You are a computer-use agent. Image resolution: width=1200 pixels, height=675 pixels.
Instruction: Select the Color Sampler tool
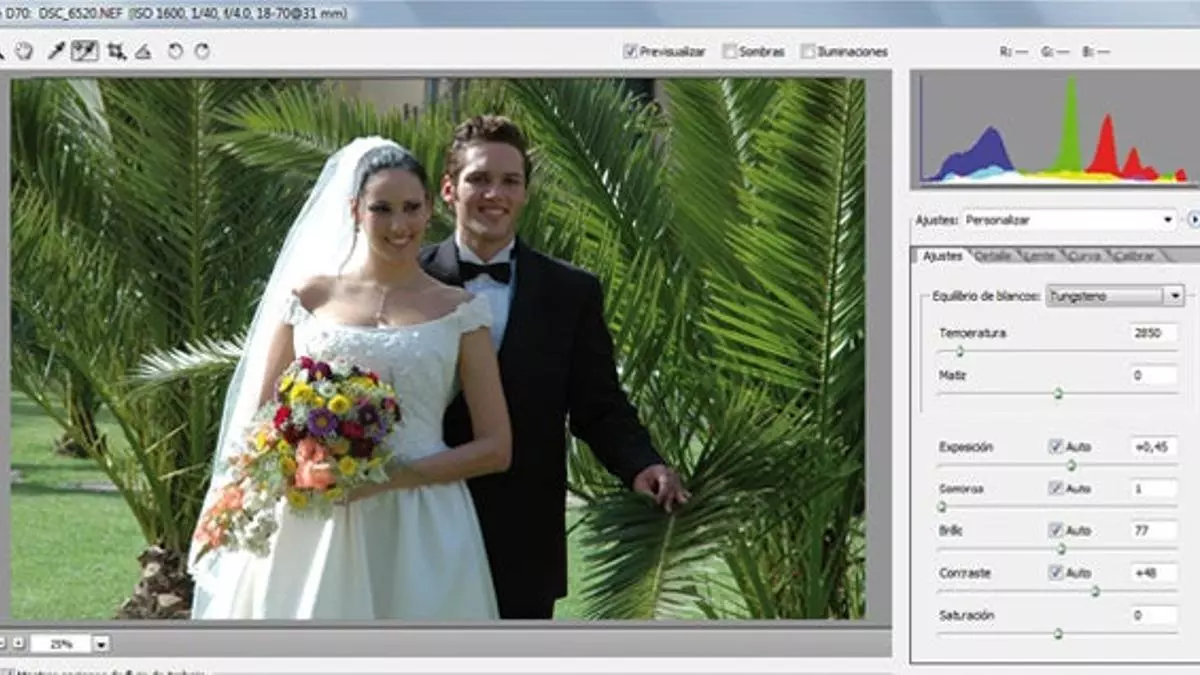[x=85, y=51]
